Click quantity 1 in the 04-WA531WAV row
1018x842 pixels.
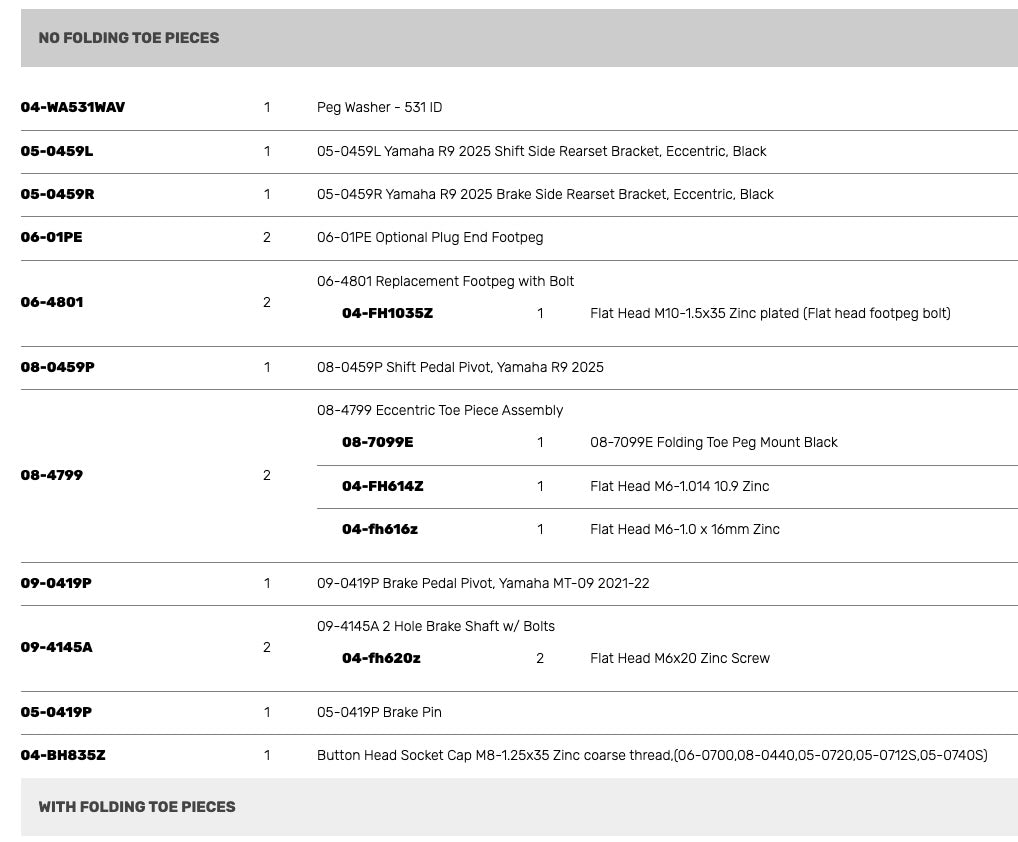[x=267, y=107]
